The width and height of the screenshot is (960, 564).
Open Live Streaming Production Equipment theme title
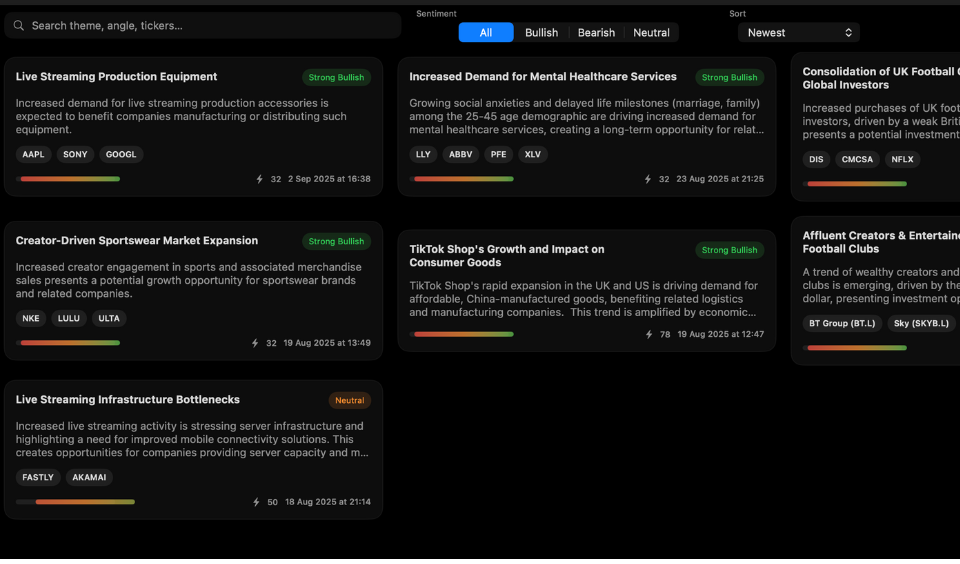tap(116, 77)
